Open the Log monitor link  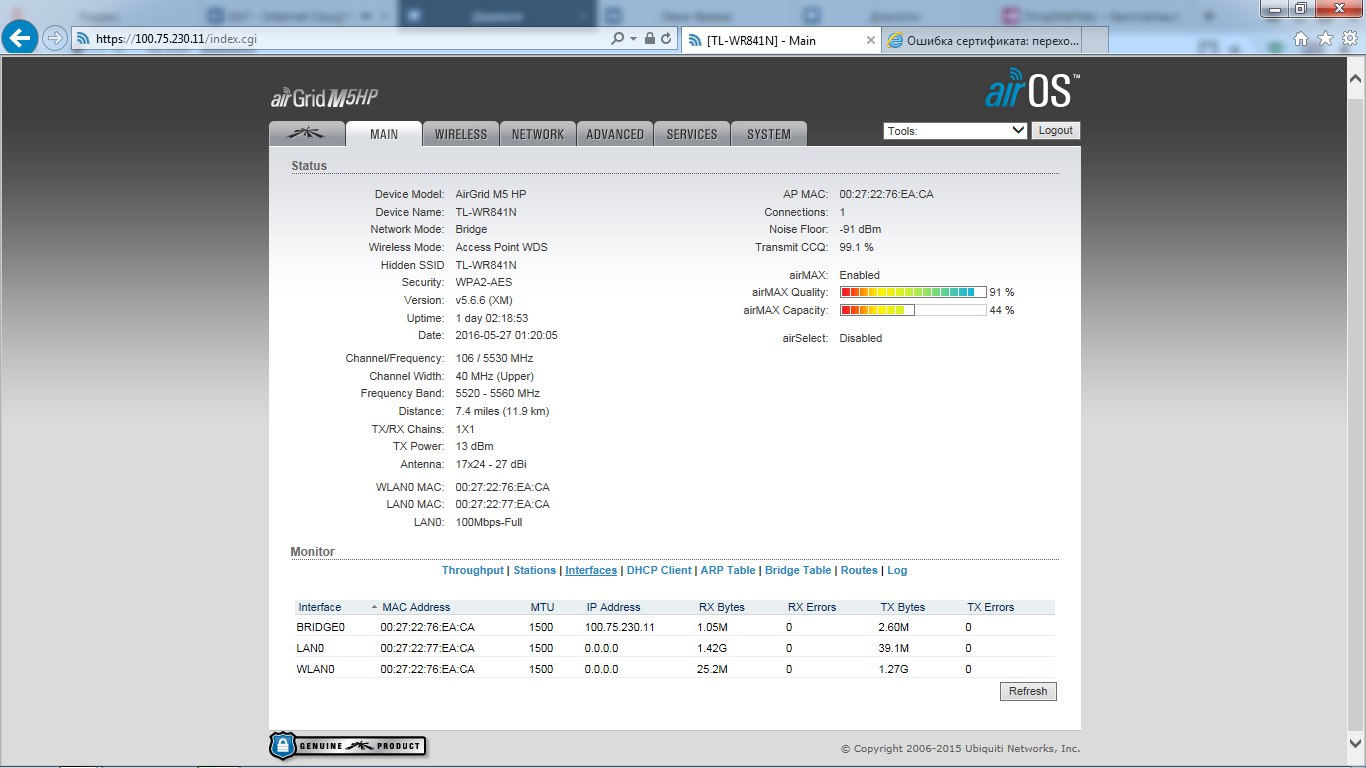897,570
